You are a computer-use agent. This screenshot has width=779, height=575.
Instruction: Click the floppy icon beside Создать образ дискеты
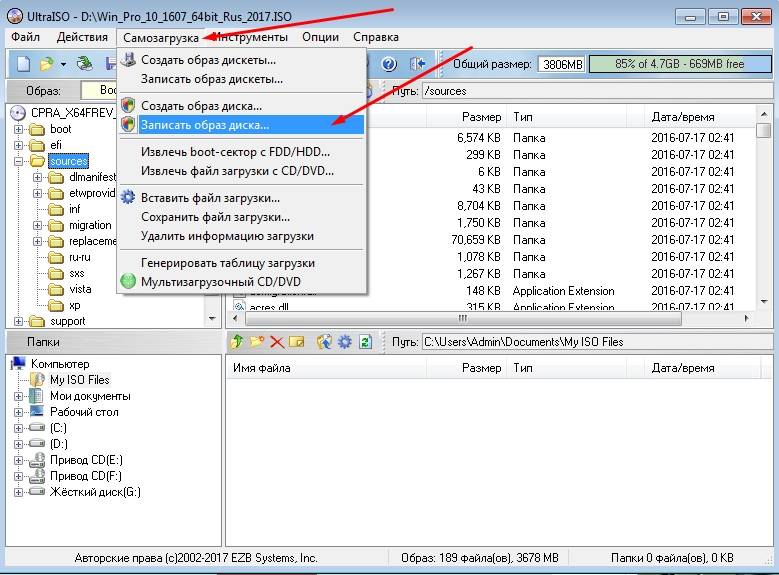point(129,60)
